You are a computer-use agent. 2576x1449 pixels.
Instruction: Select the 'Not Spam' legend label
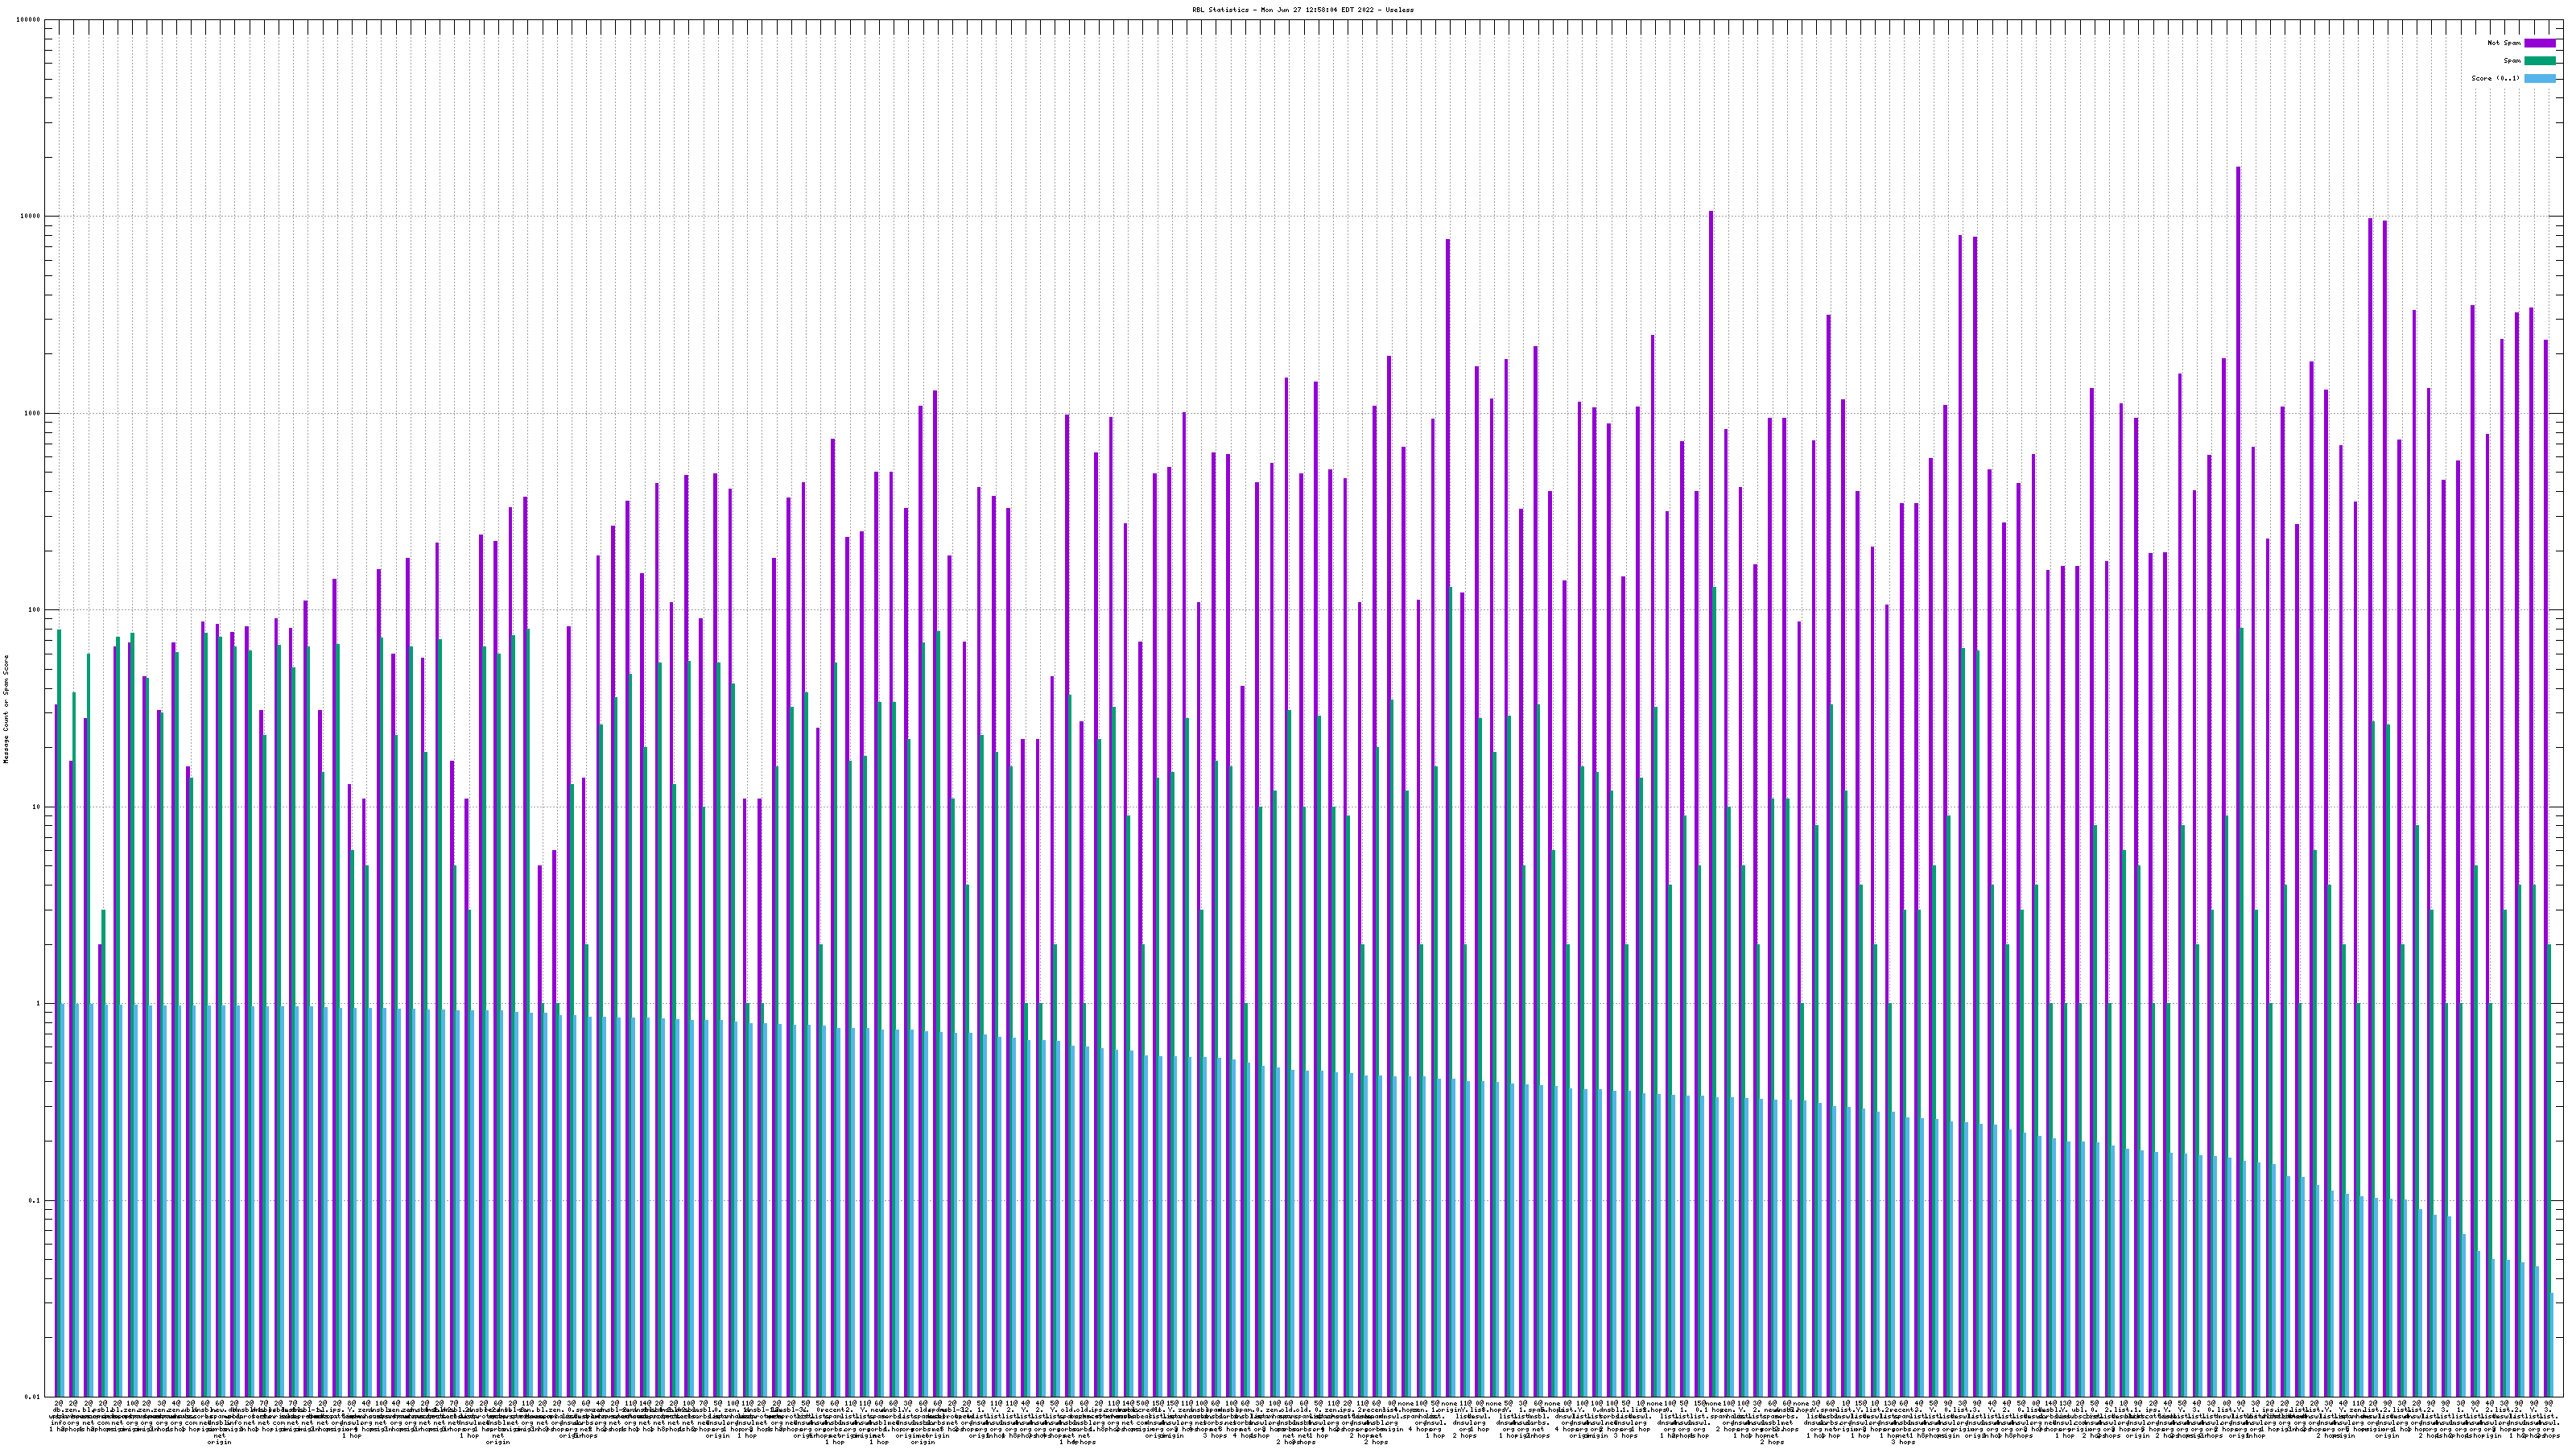(x=2504, y=43)
